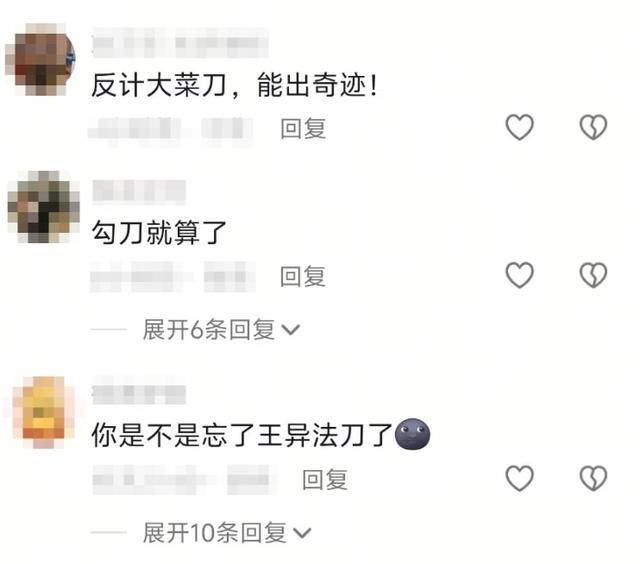Screen dimensions: 640x564
Task: Open first commenter's pixelated avatar
Action: [x=41, y=60]
